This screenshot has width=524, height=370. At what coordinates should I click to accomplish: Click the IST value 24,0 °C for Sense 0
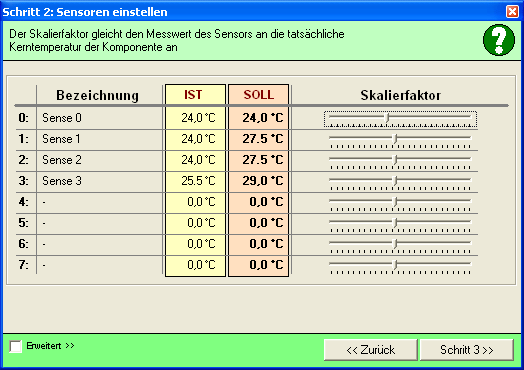(198, 118)
